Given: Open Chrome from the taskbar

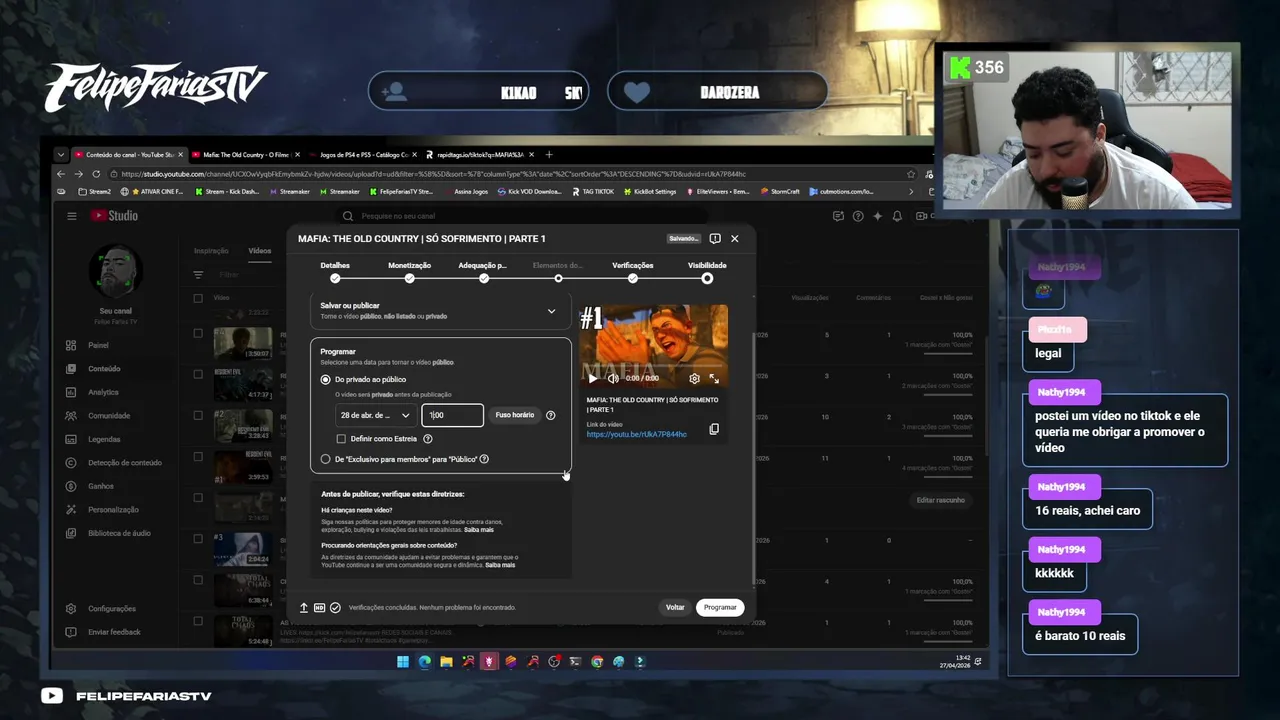Looking at the screenshot, I should pyautogui.click(x=597, y=661).
